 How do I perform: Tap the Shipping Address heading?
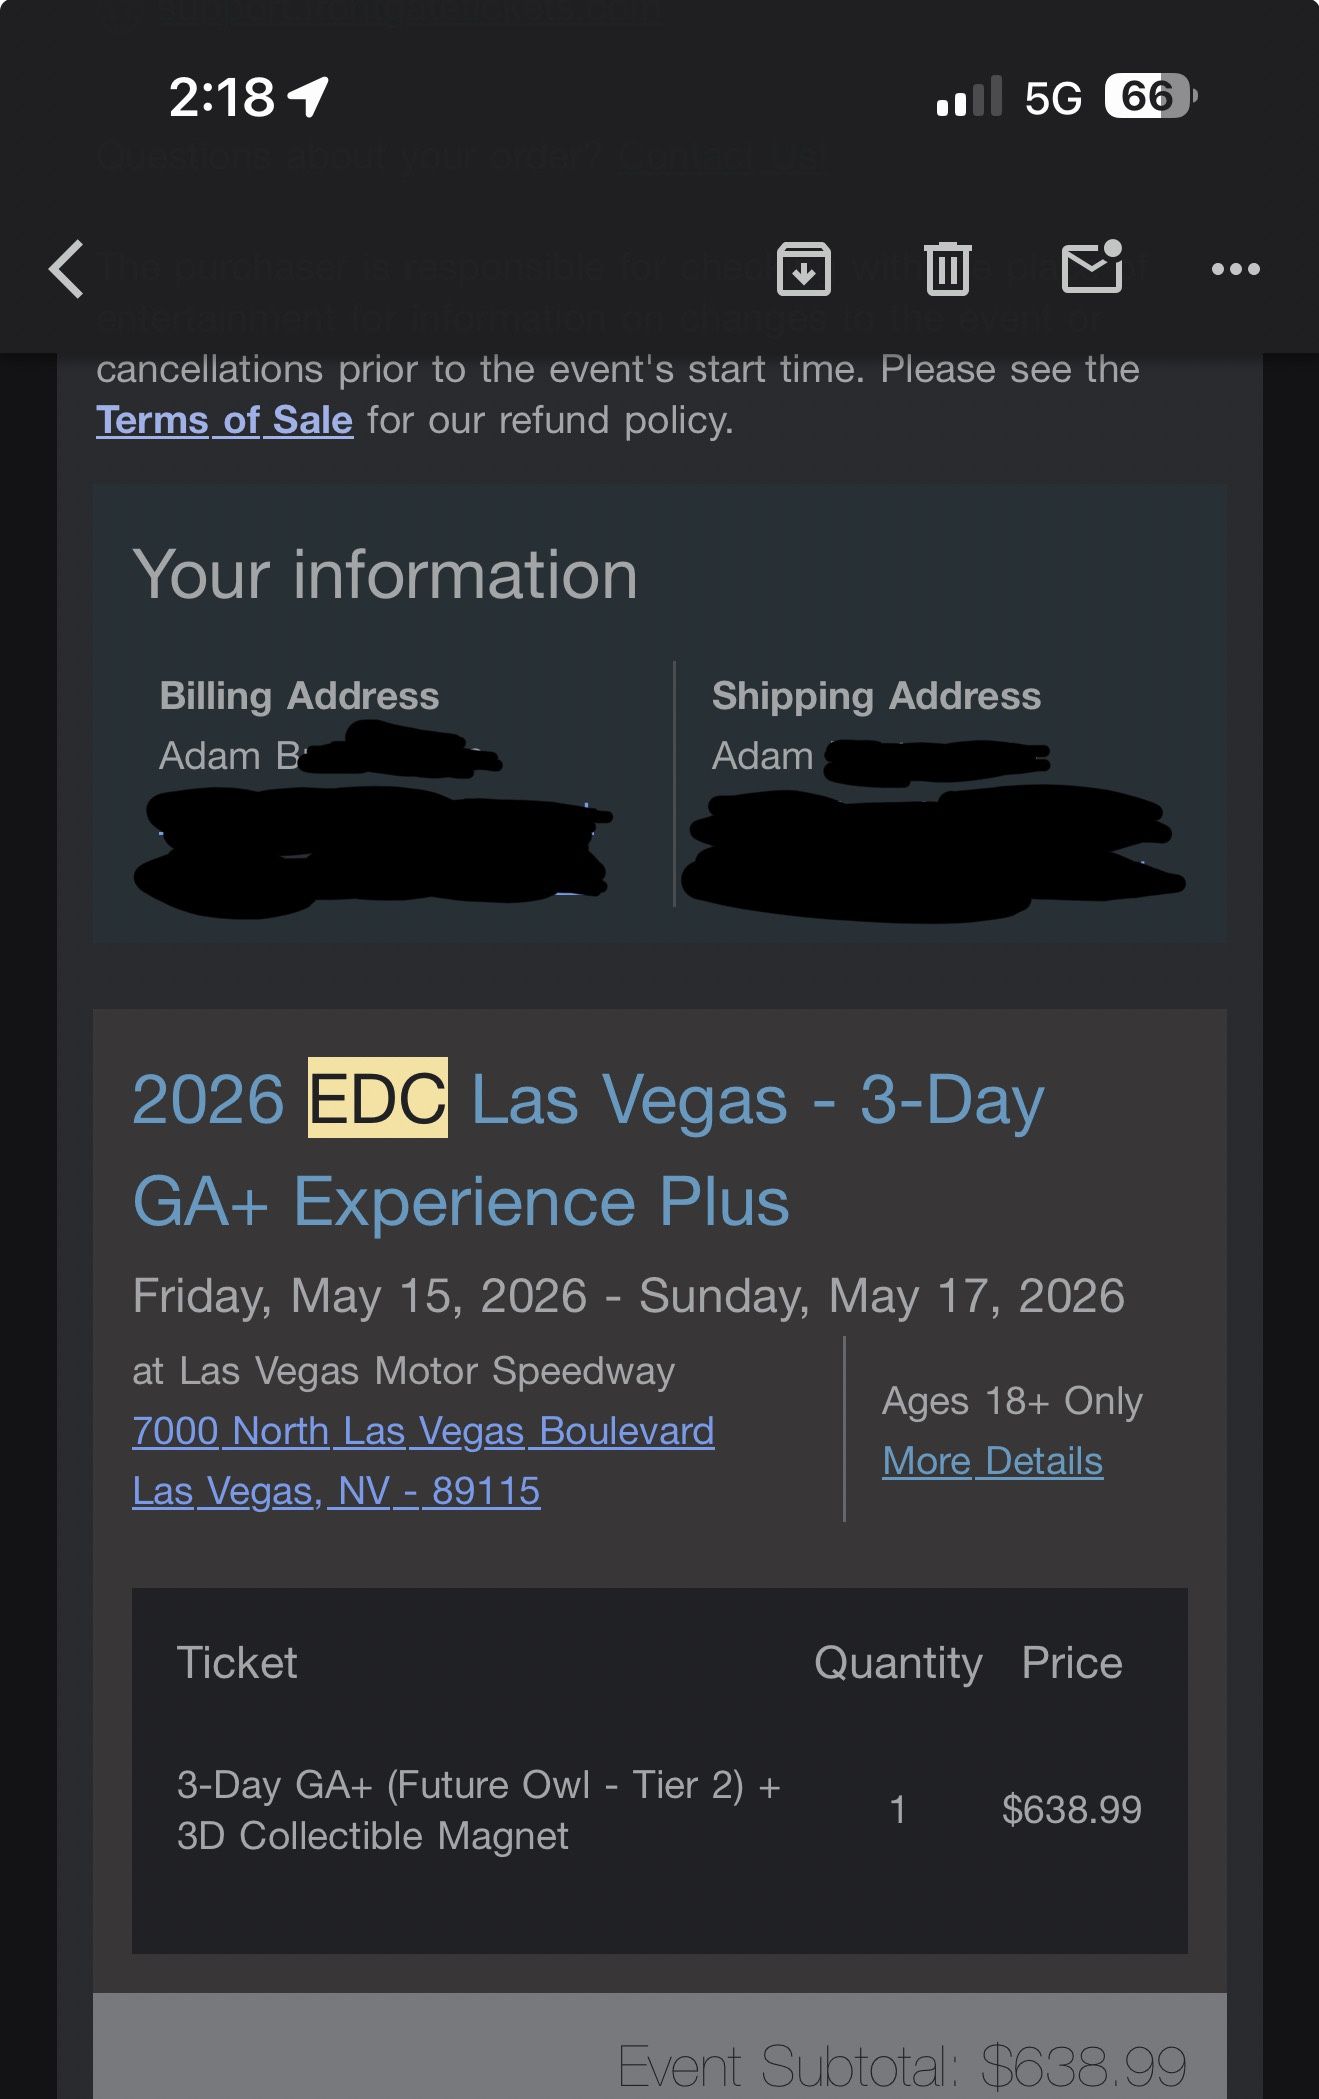(876, 695)
